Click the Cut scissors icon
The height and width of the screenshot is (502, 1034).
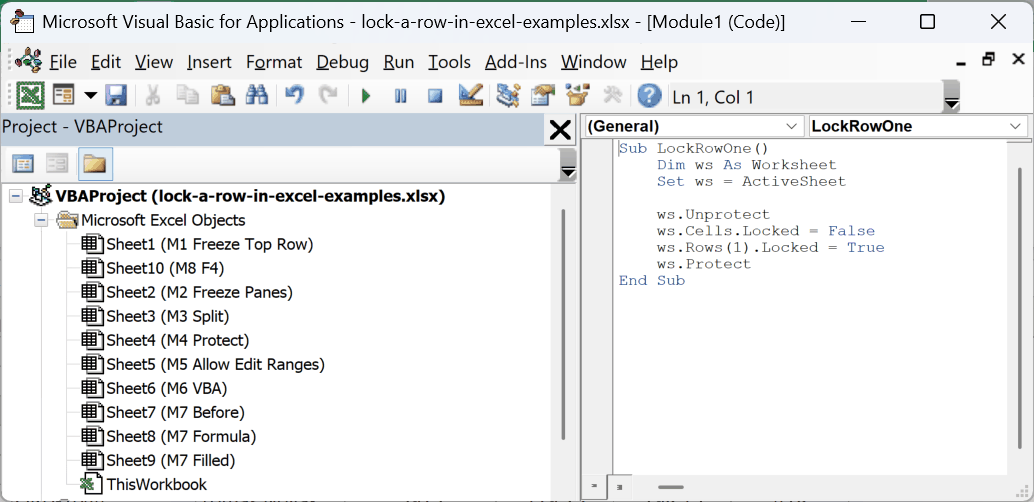(152, 96)
